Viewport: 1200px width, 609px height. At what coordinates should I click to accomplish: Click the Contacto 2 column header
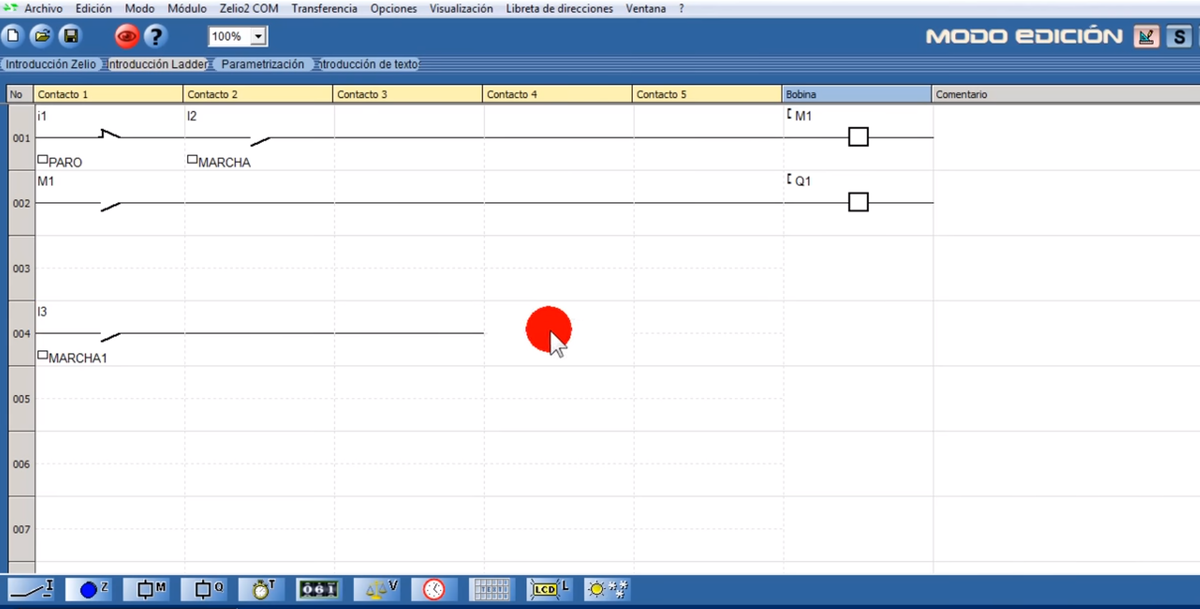(259, 94)
